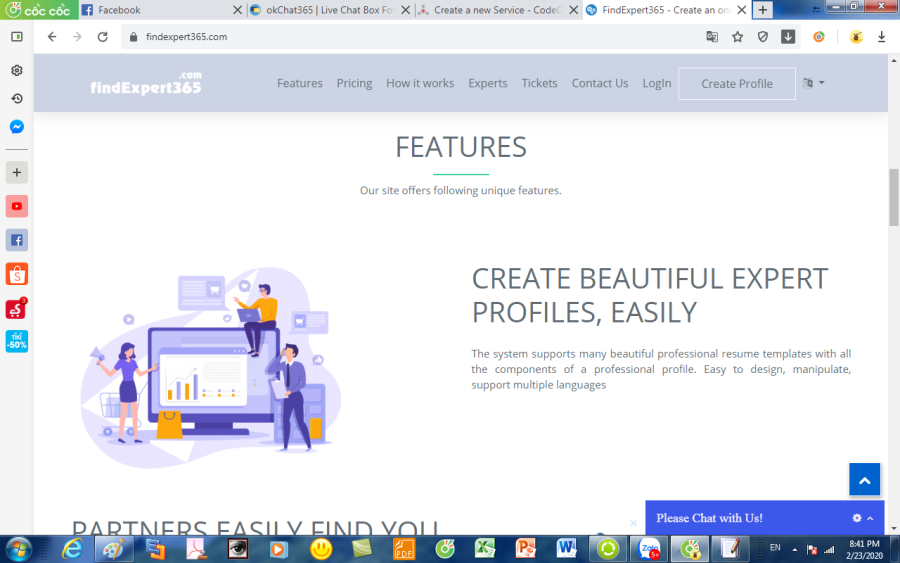Open the site language dropdown
Screen dimensions: 900x563
(813, 83)
